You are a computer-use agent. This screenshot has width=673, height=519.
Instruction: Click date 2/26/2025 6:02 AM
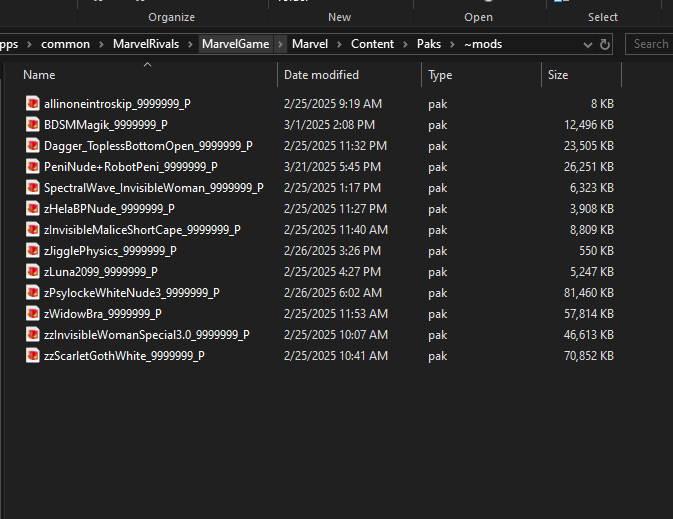click(x=333, y=293)
